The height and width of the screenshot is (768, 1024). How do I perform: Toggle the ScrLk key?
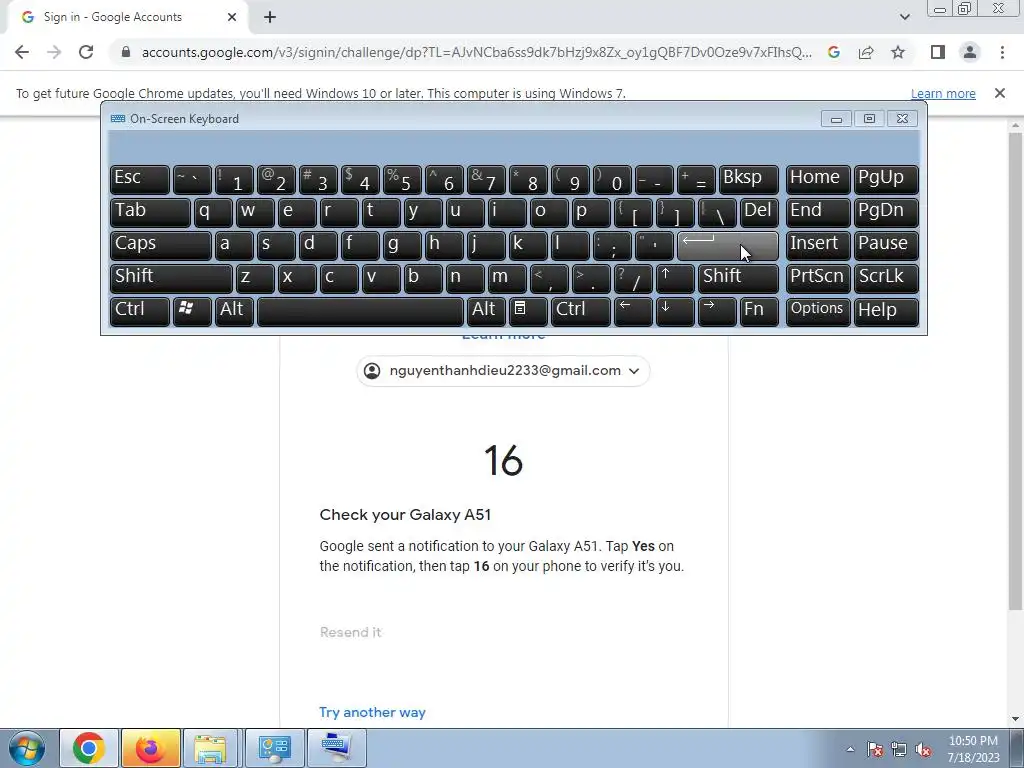886,278
